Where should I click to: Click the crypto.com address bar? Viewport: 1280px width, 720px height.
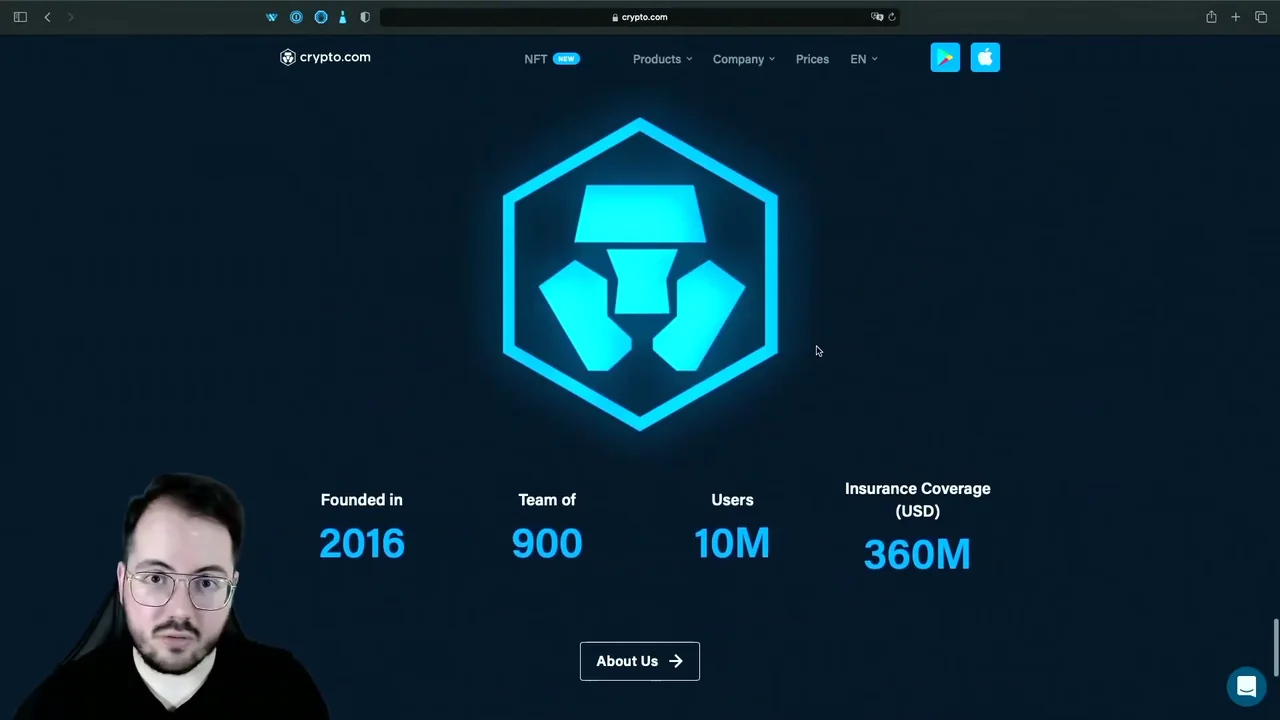pos(640,17)
